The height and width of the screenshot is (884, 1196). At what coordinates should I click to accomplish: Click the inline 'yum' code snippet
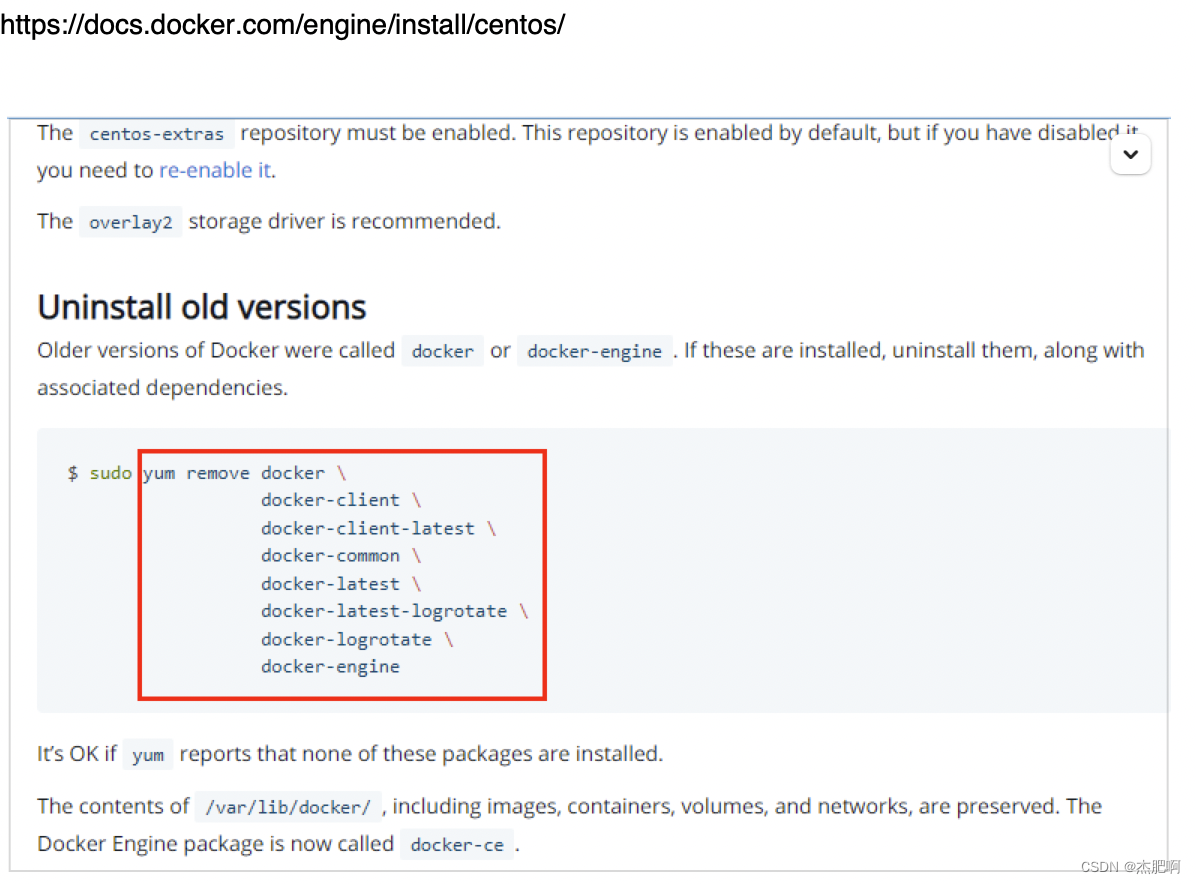[148, 755]
